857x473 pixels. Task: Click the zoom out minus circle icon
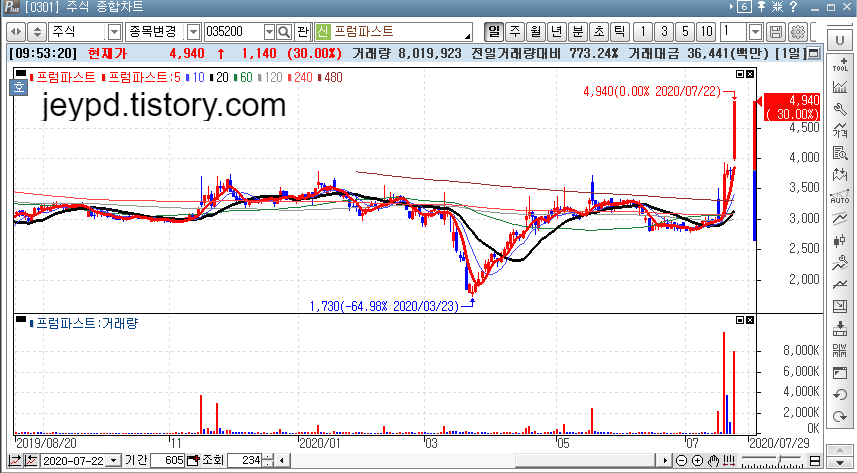click(682, 460)
